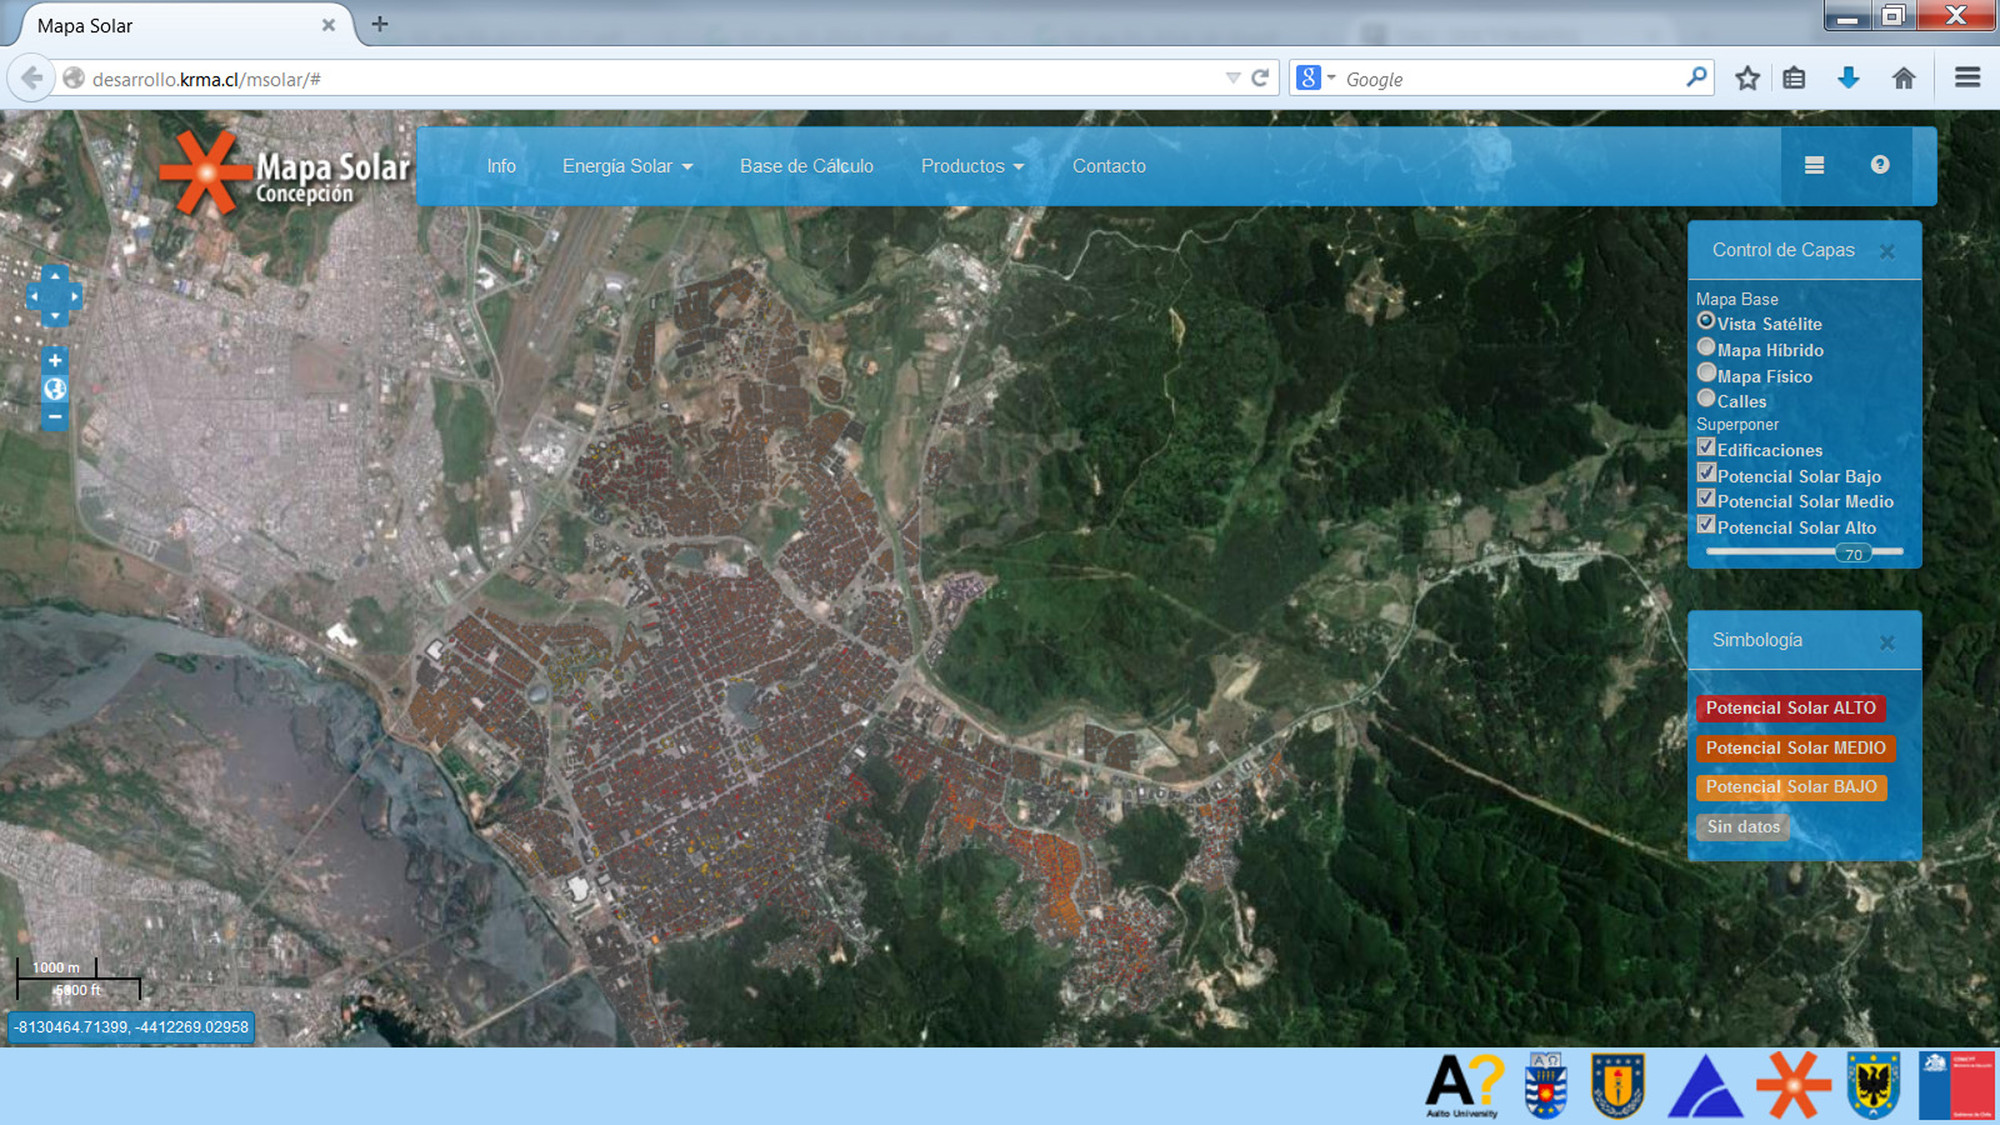Expand the Energía Solar dropdown menu
The width and height of the screenshot is (2000, 1125).
click(x=627, y=167)
